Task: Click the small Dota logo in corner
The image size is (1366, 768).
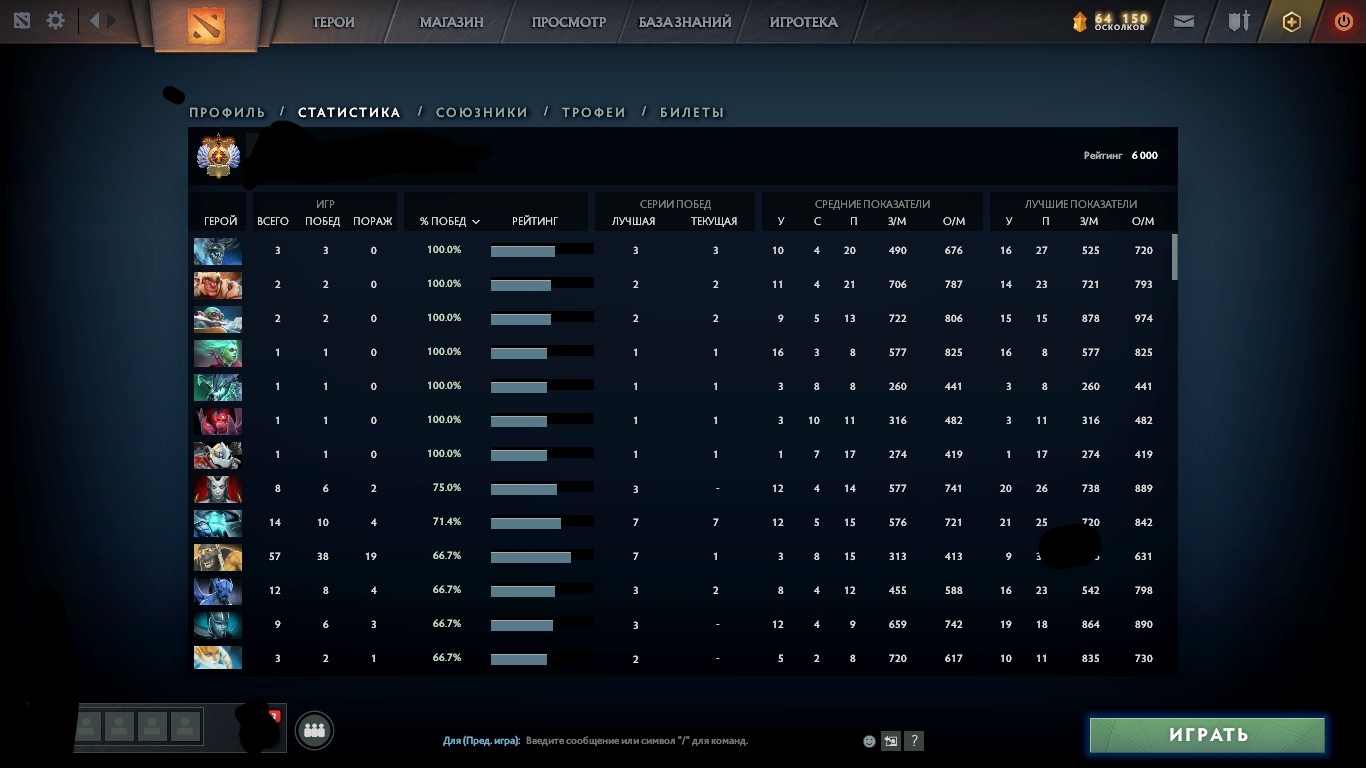Action: click(23, 20)
